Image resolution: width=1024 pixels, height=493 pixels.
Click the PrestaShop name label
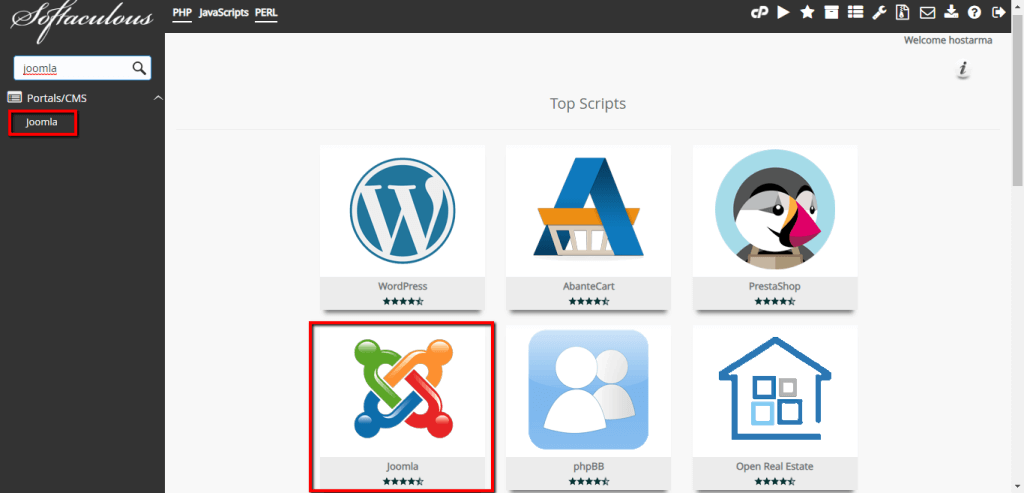tap(775, 286)
